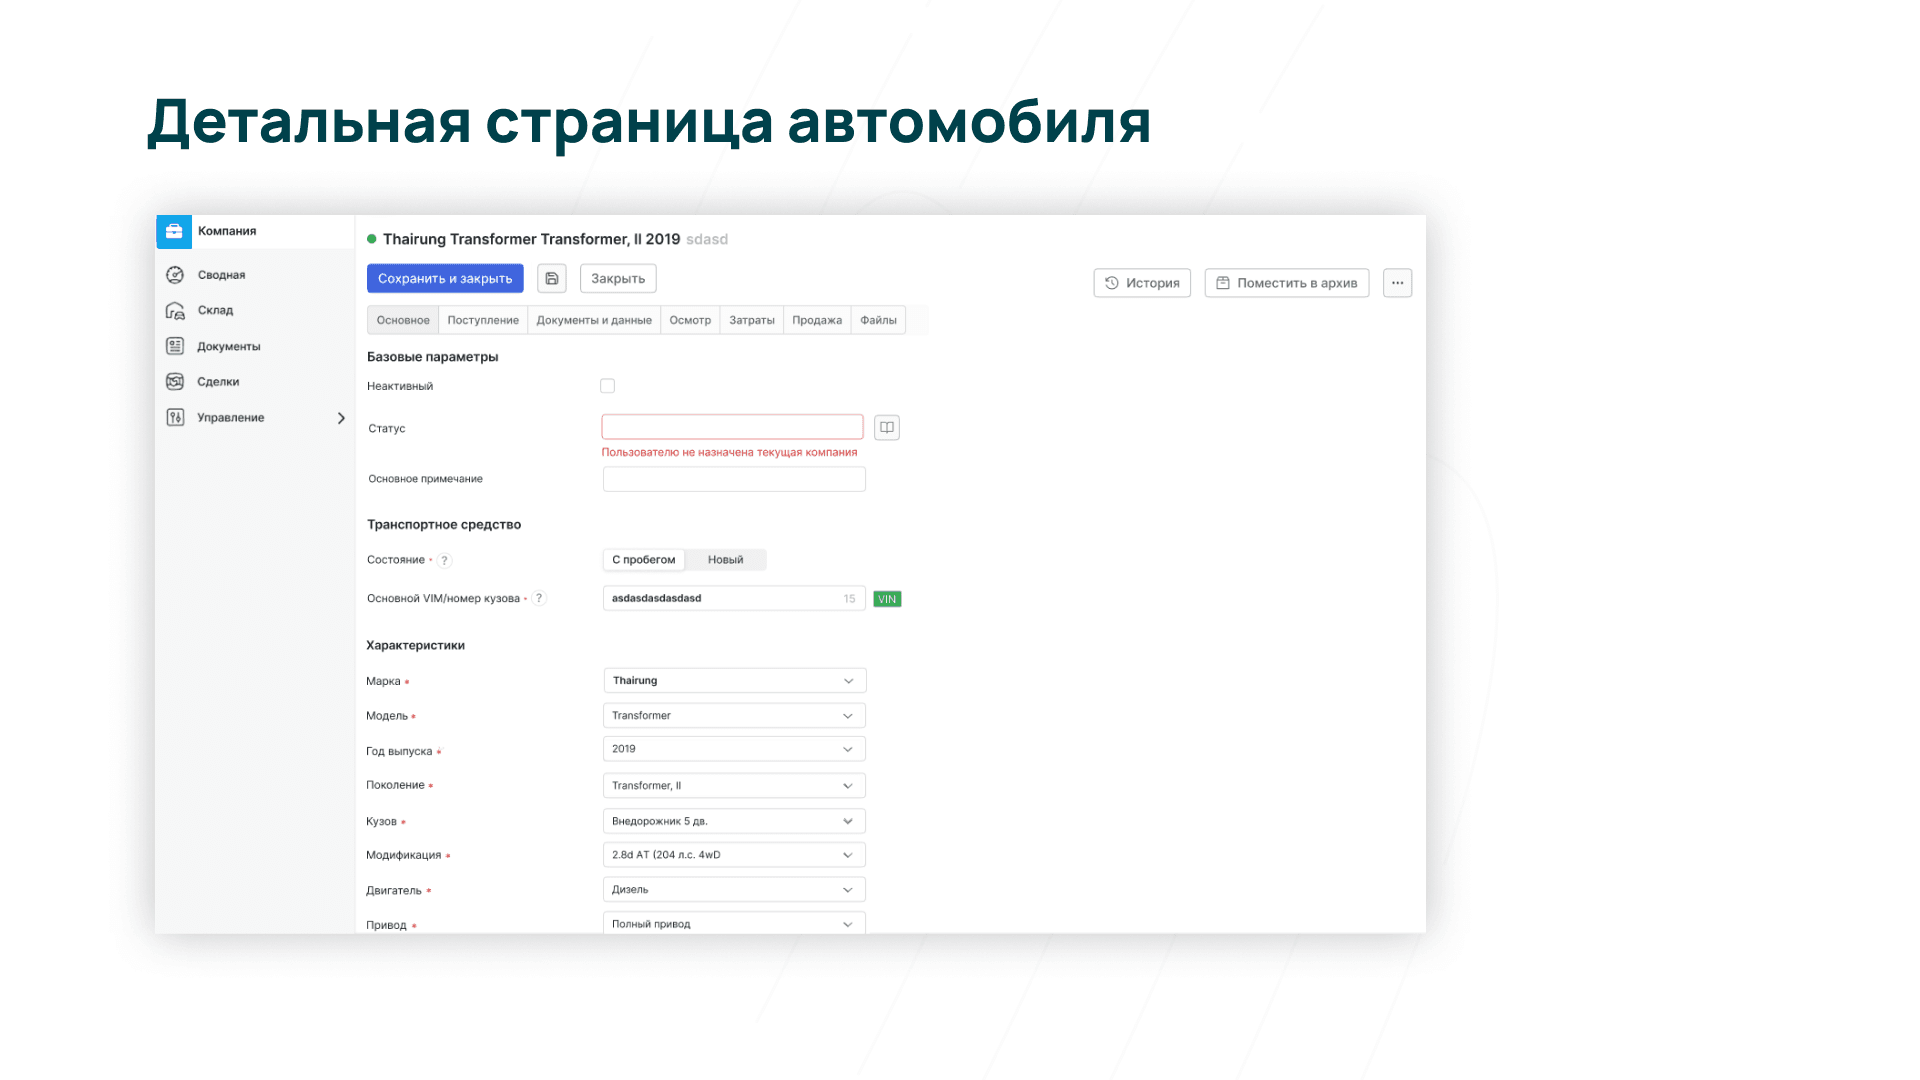
Task: Expand the Год выпуска dropdown showing 2019
Action: tap(734, 749)
